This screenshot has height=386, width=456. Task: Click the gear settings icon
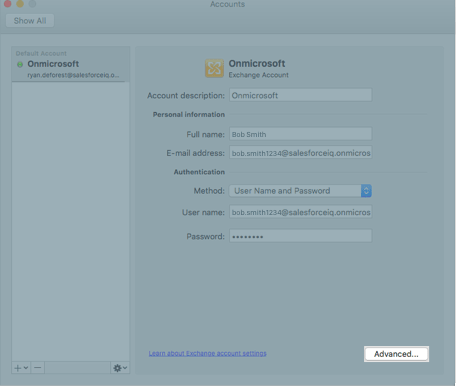117,368
